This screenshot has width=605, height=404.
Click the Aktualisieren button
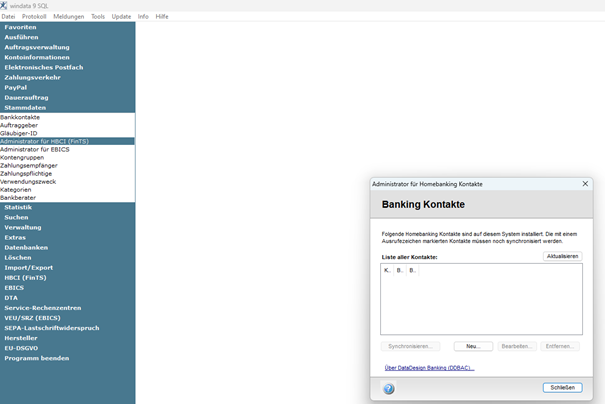tap(562, 256)
